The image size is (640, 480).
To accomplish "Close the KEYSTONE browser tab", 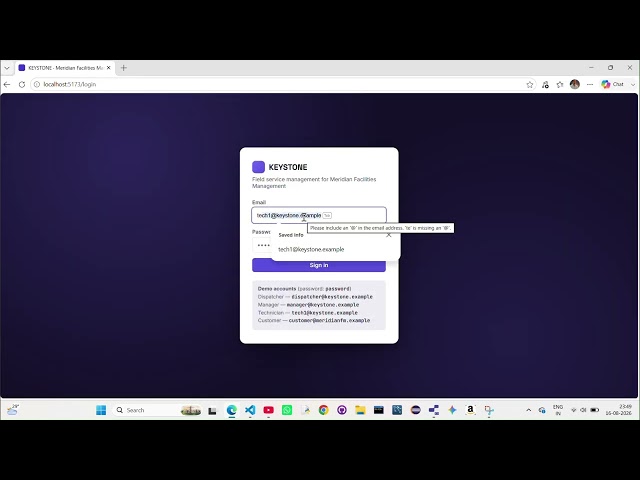I will click(109, 68).
